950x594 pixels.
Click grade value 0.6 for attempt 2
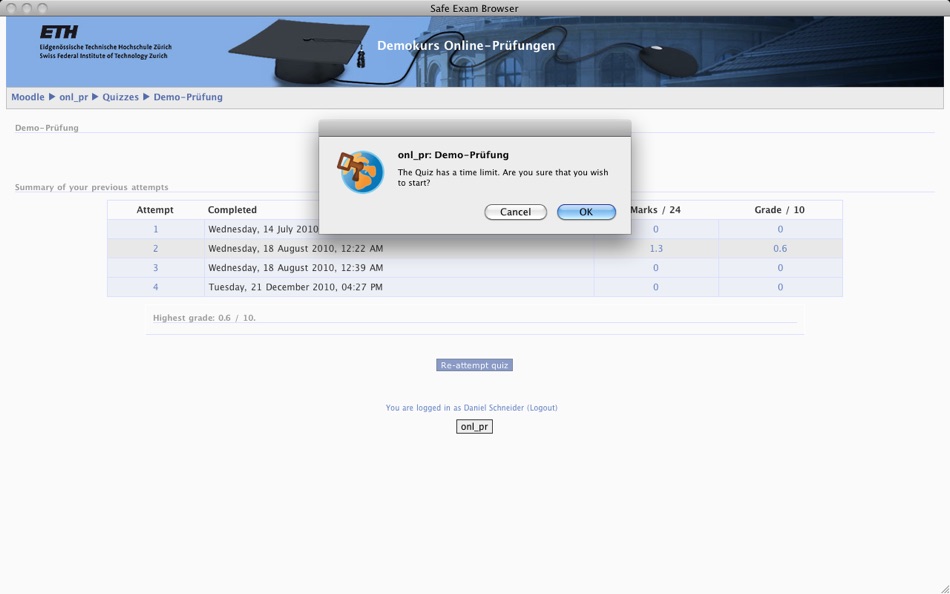(780, 249)
